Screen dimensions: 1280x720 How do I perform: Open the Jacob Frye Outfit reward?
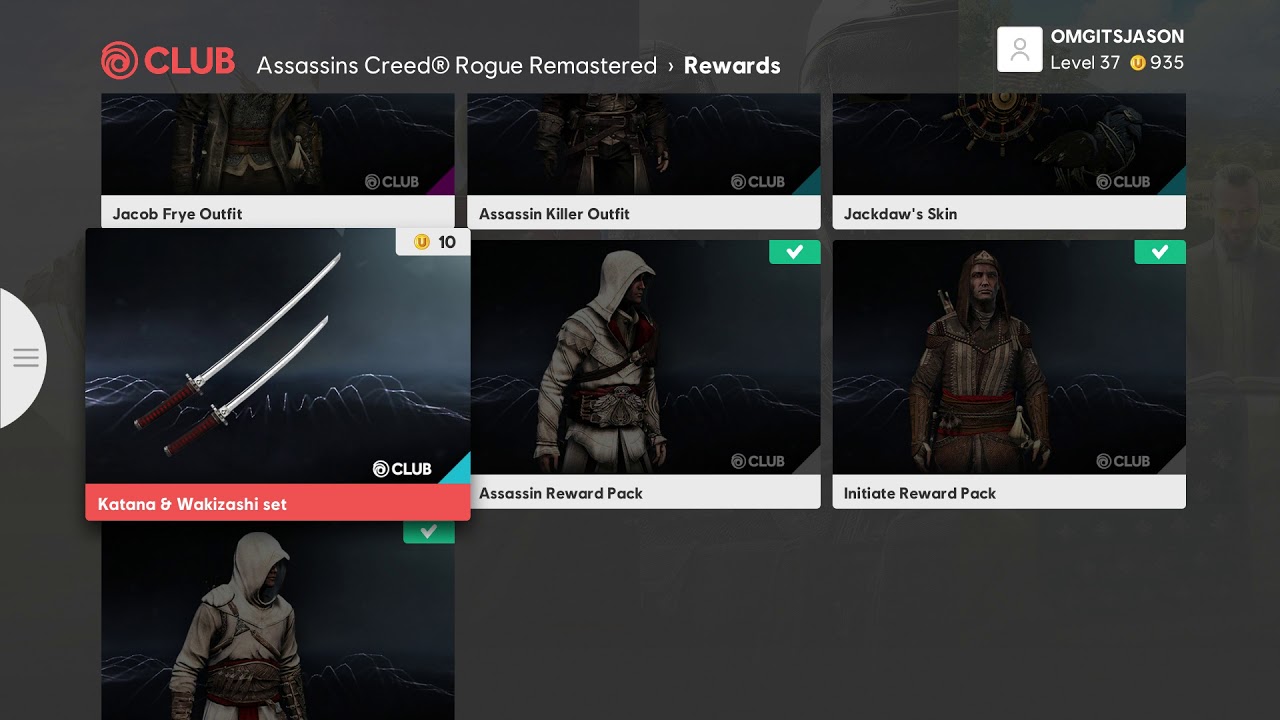pos(278,162)
